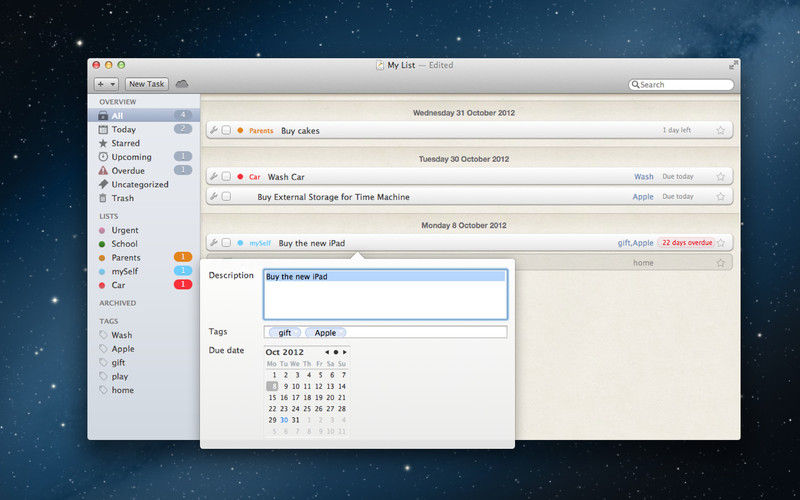Viewport: 800px width, 500px height.
Task: Click the plus add button in toolbar
Action: point(101,84)
